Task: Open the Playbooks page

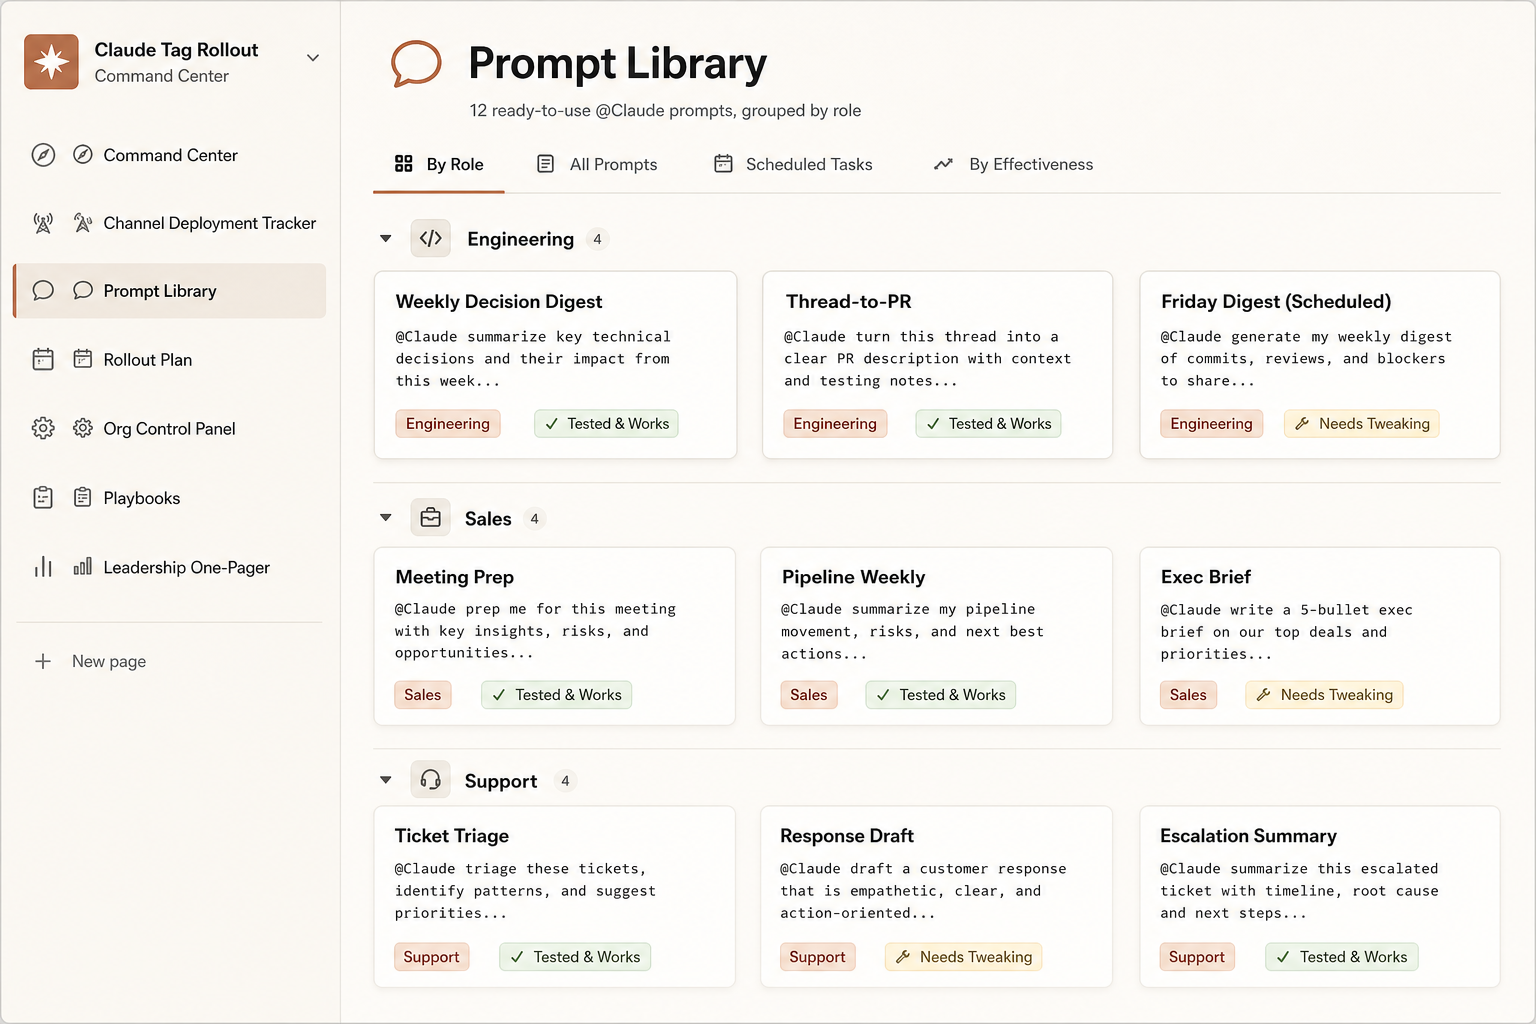Action: click(x=170, y=497)
